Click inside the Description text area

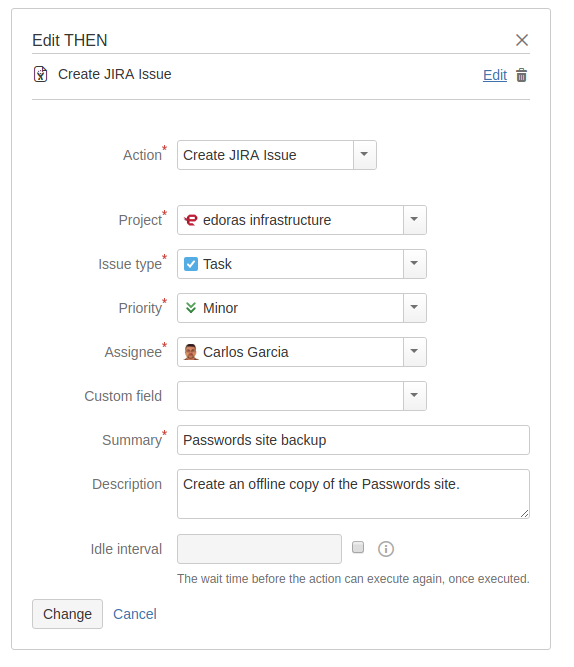[353, 494]
